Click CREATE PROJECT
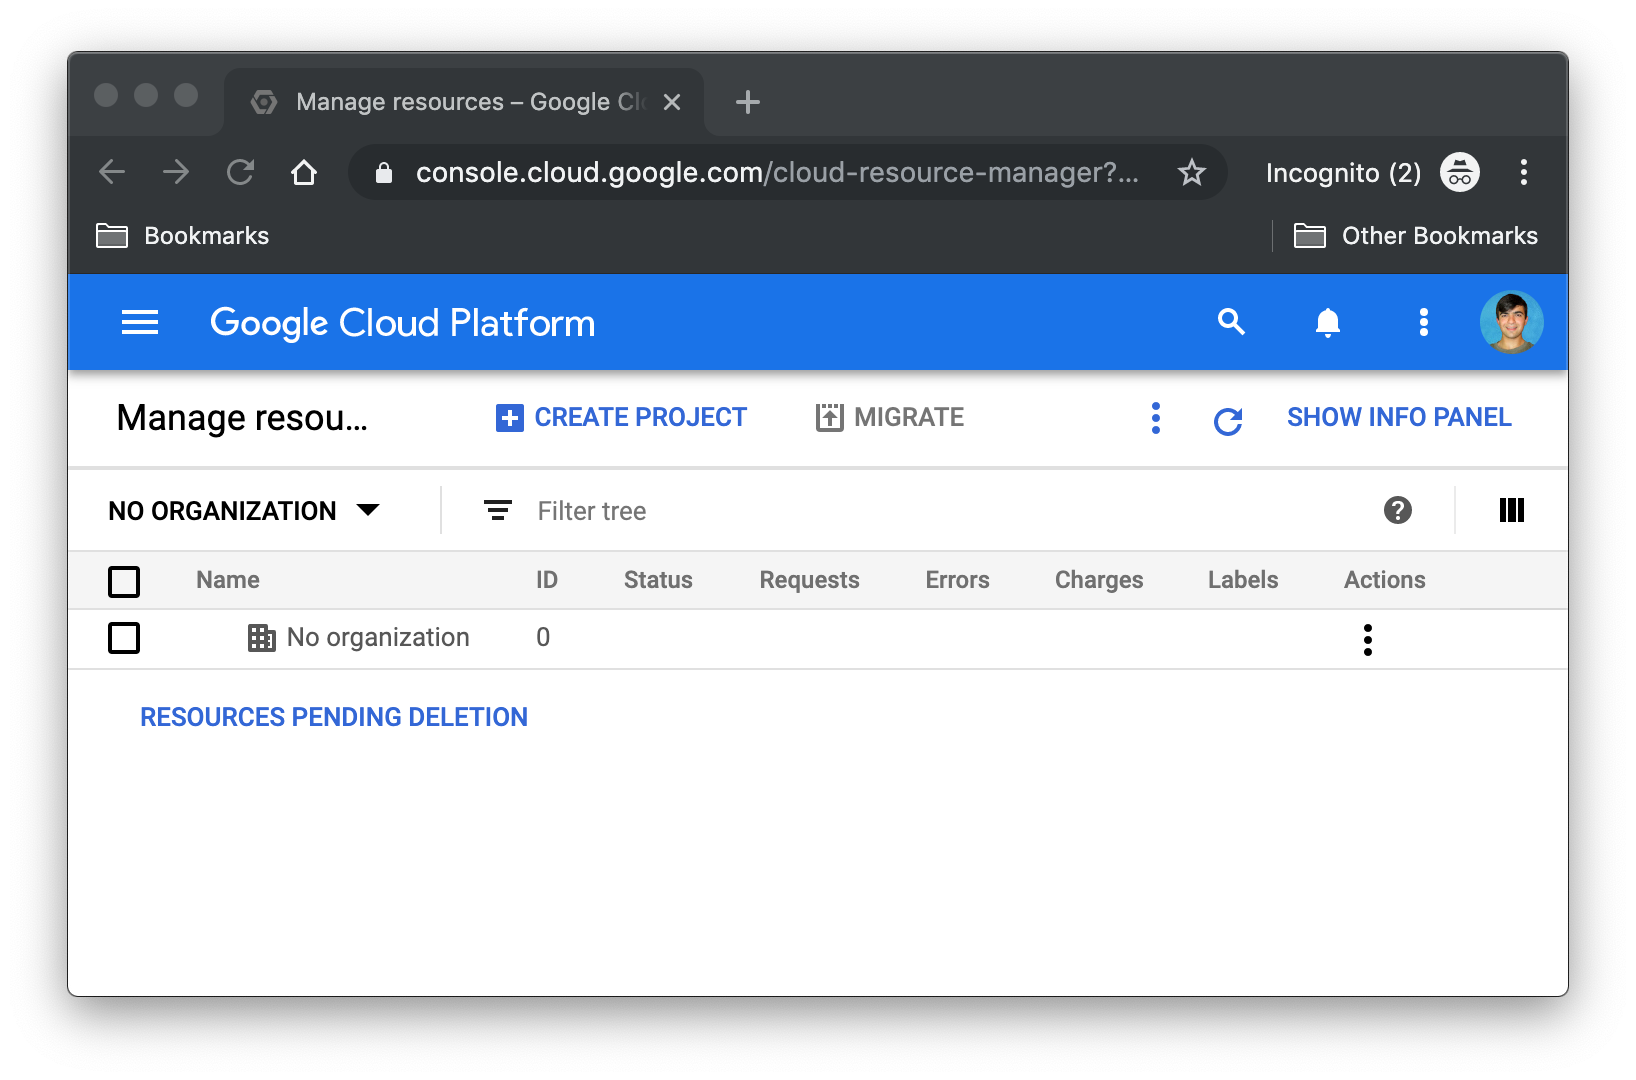Image resolution: width=1636 pixels, height=1080 pixels. point(621,417)
